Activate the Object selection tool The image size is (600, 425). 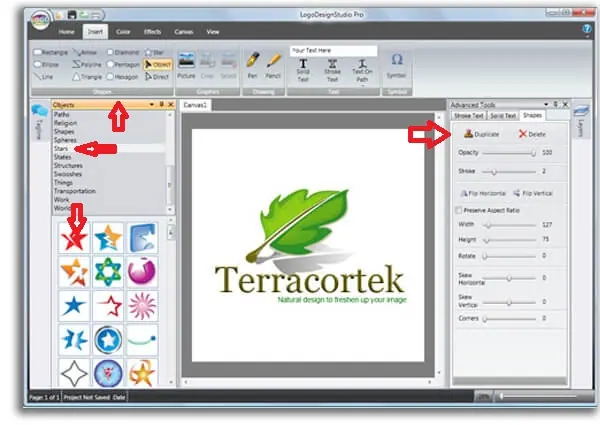[158, 64]
